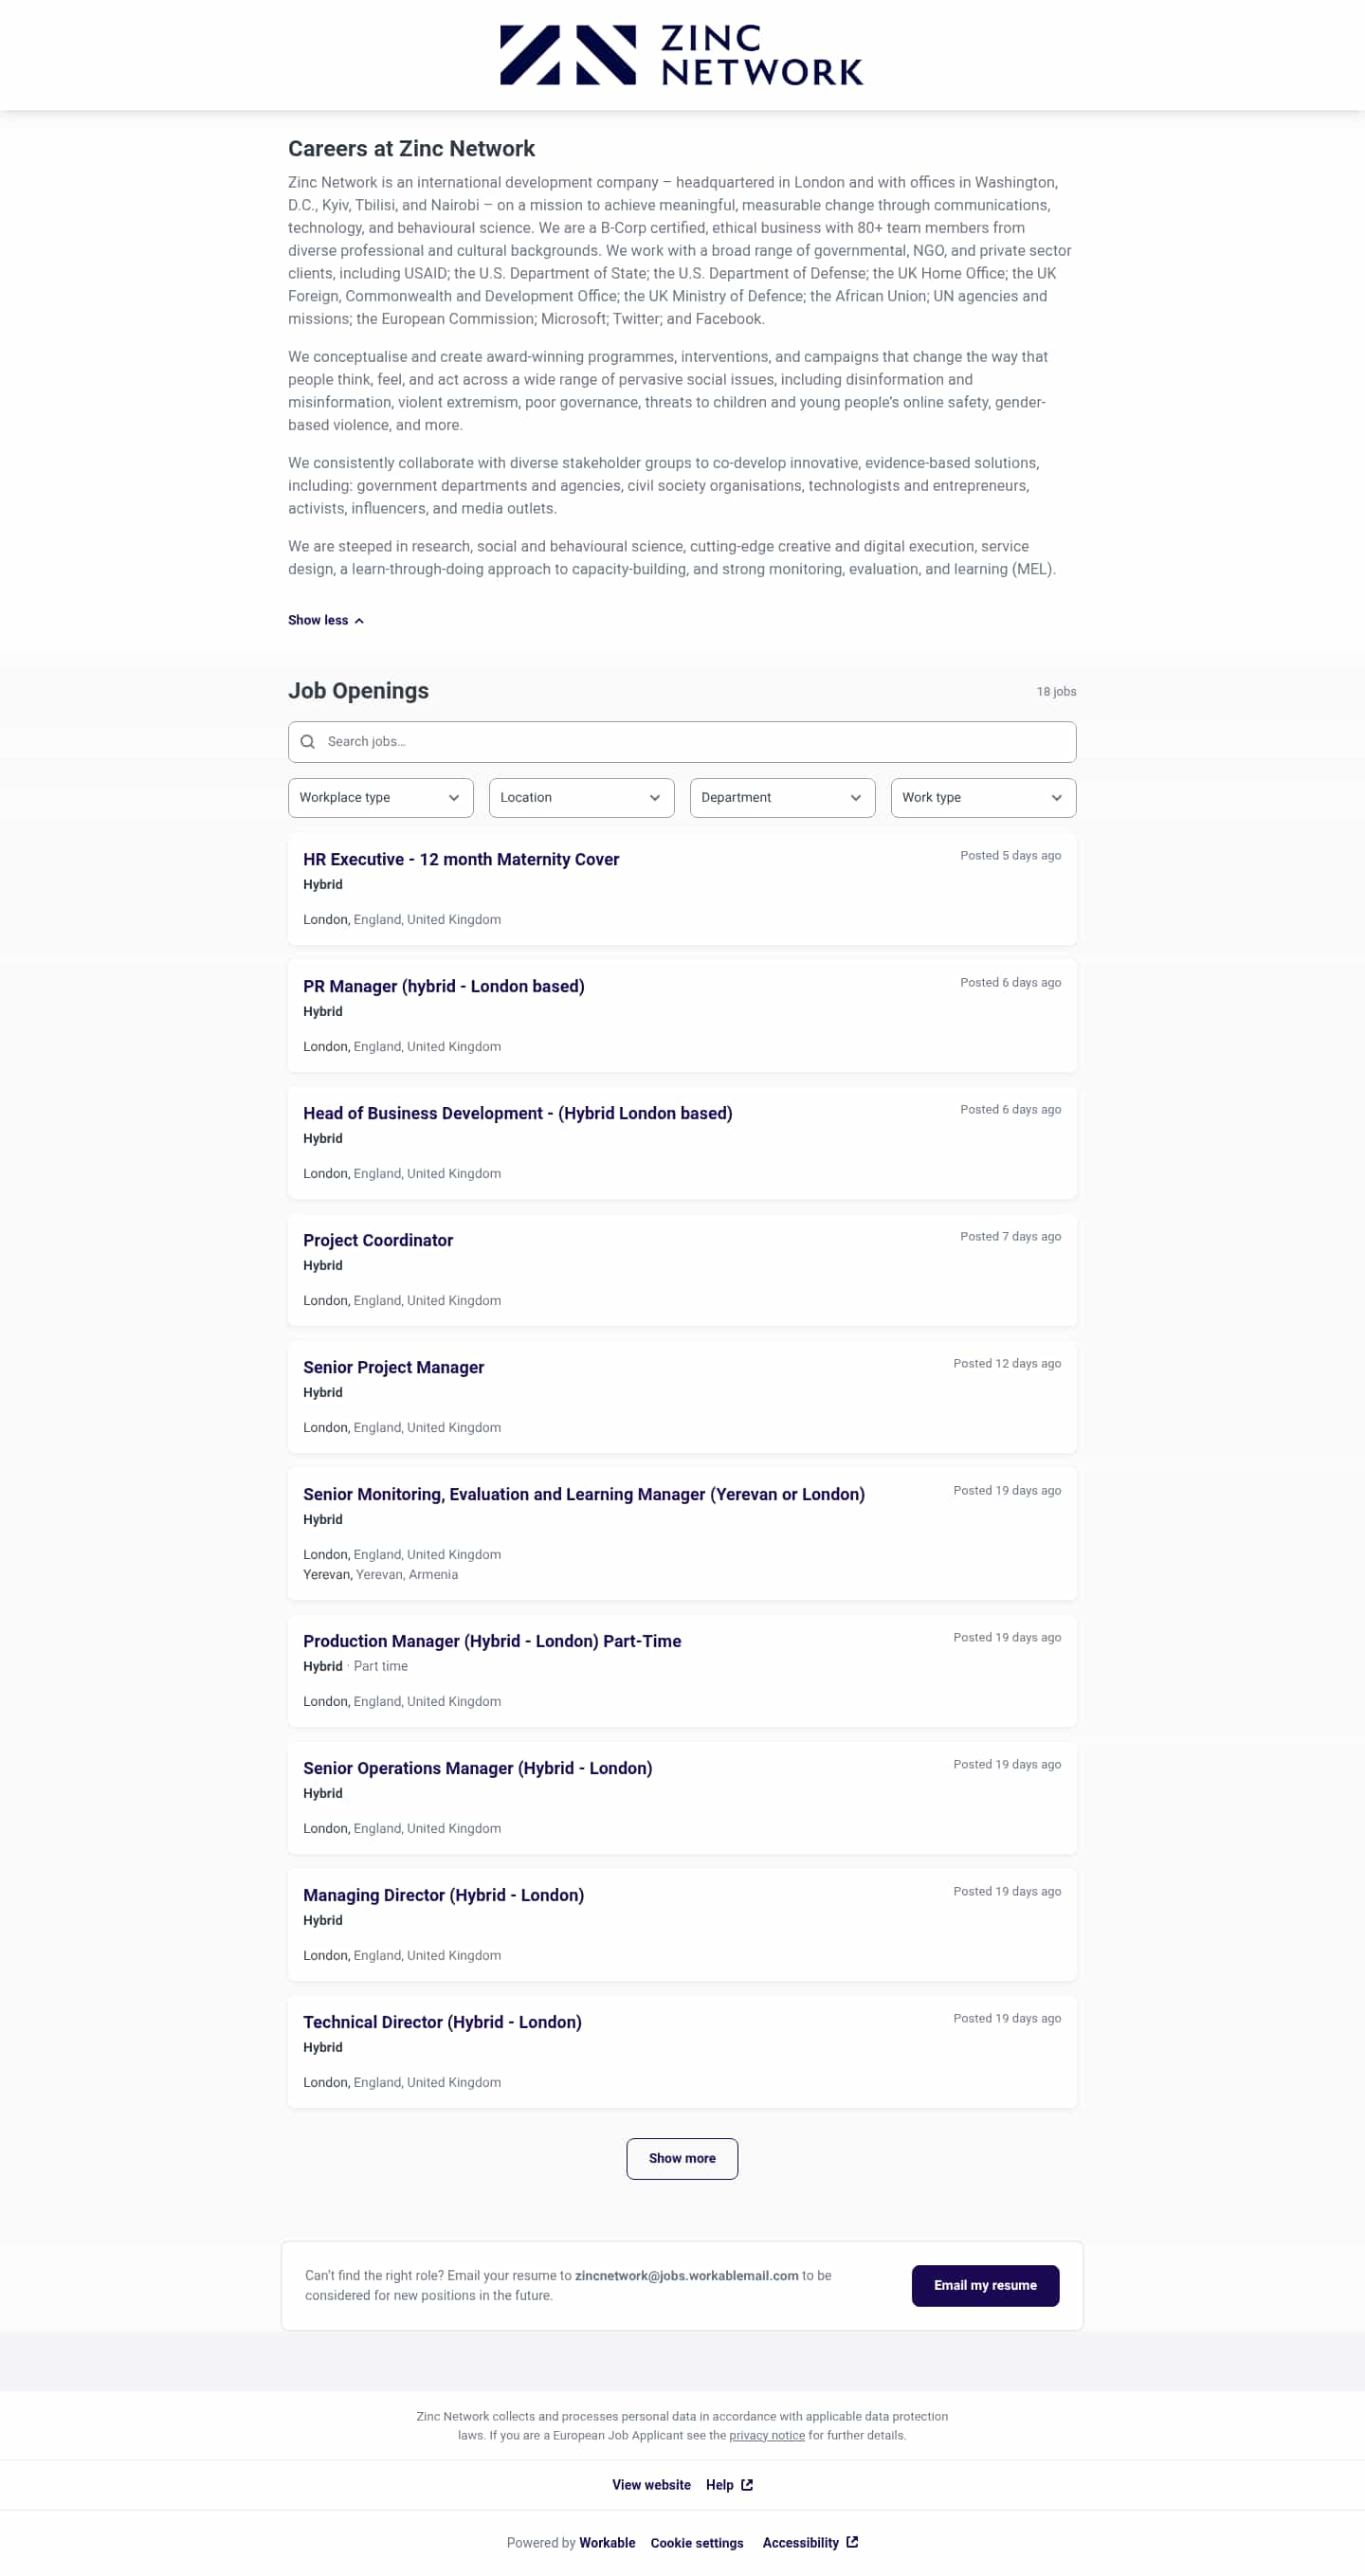Open the privacy notice link
The height and width of the screenshot is (2576, 1365).
[x=766, y=2435]
